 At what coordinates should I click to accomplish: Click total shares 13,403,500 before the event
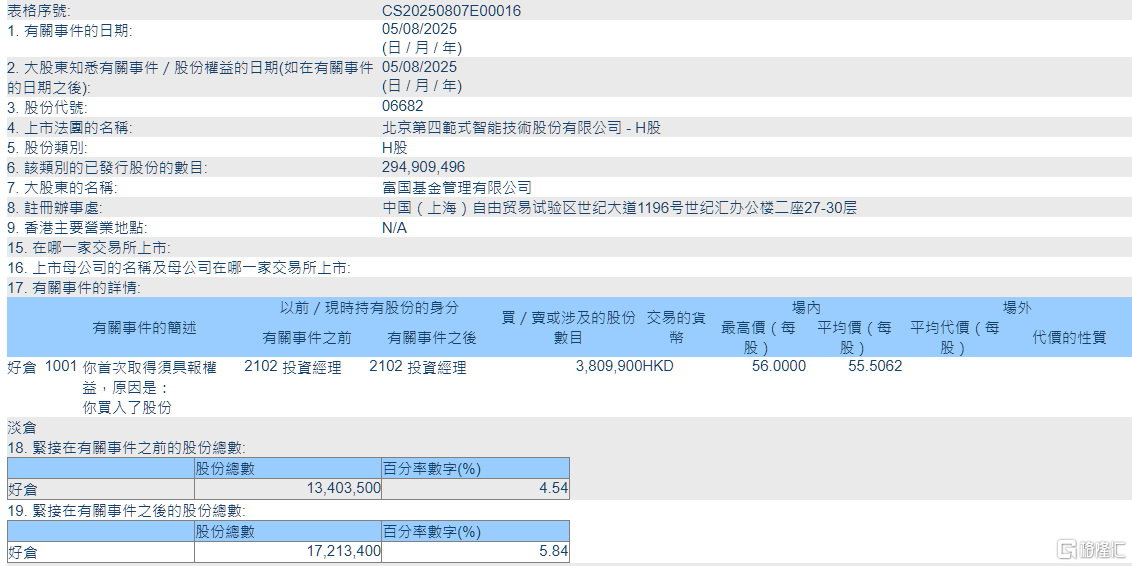pos(340,489)
